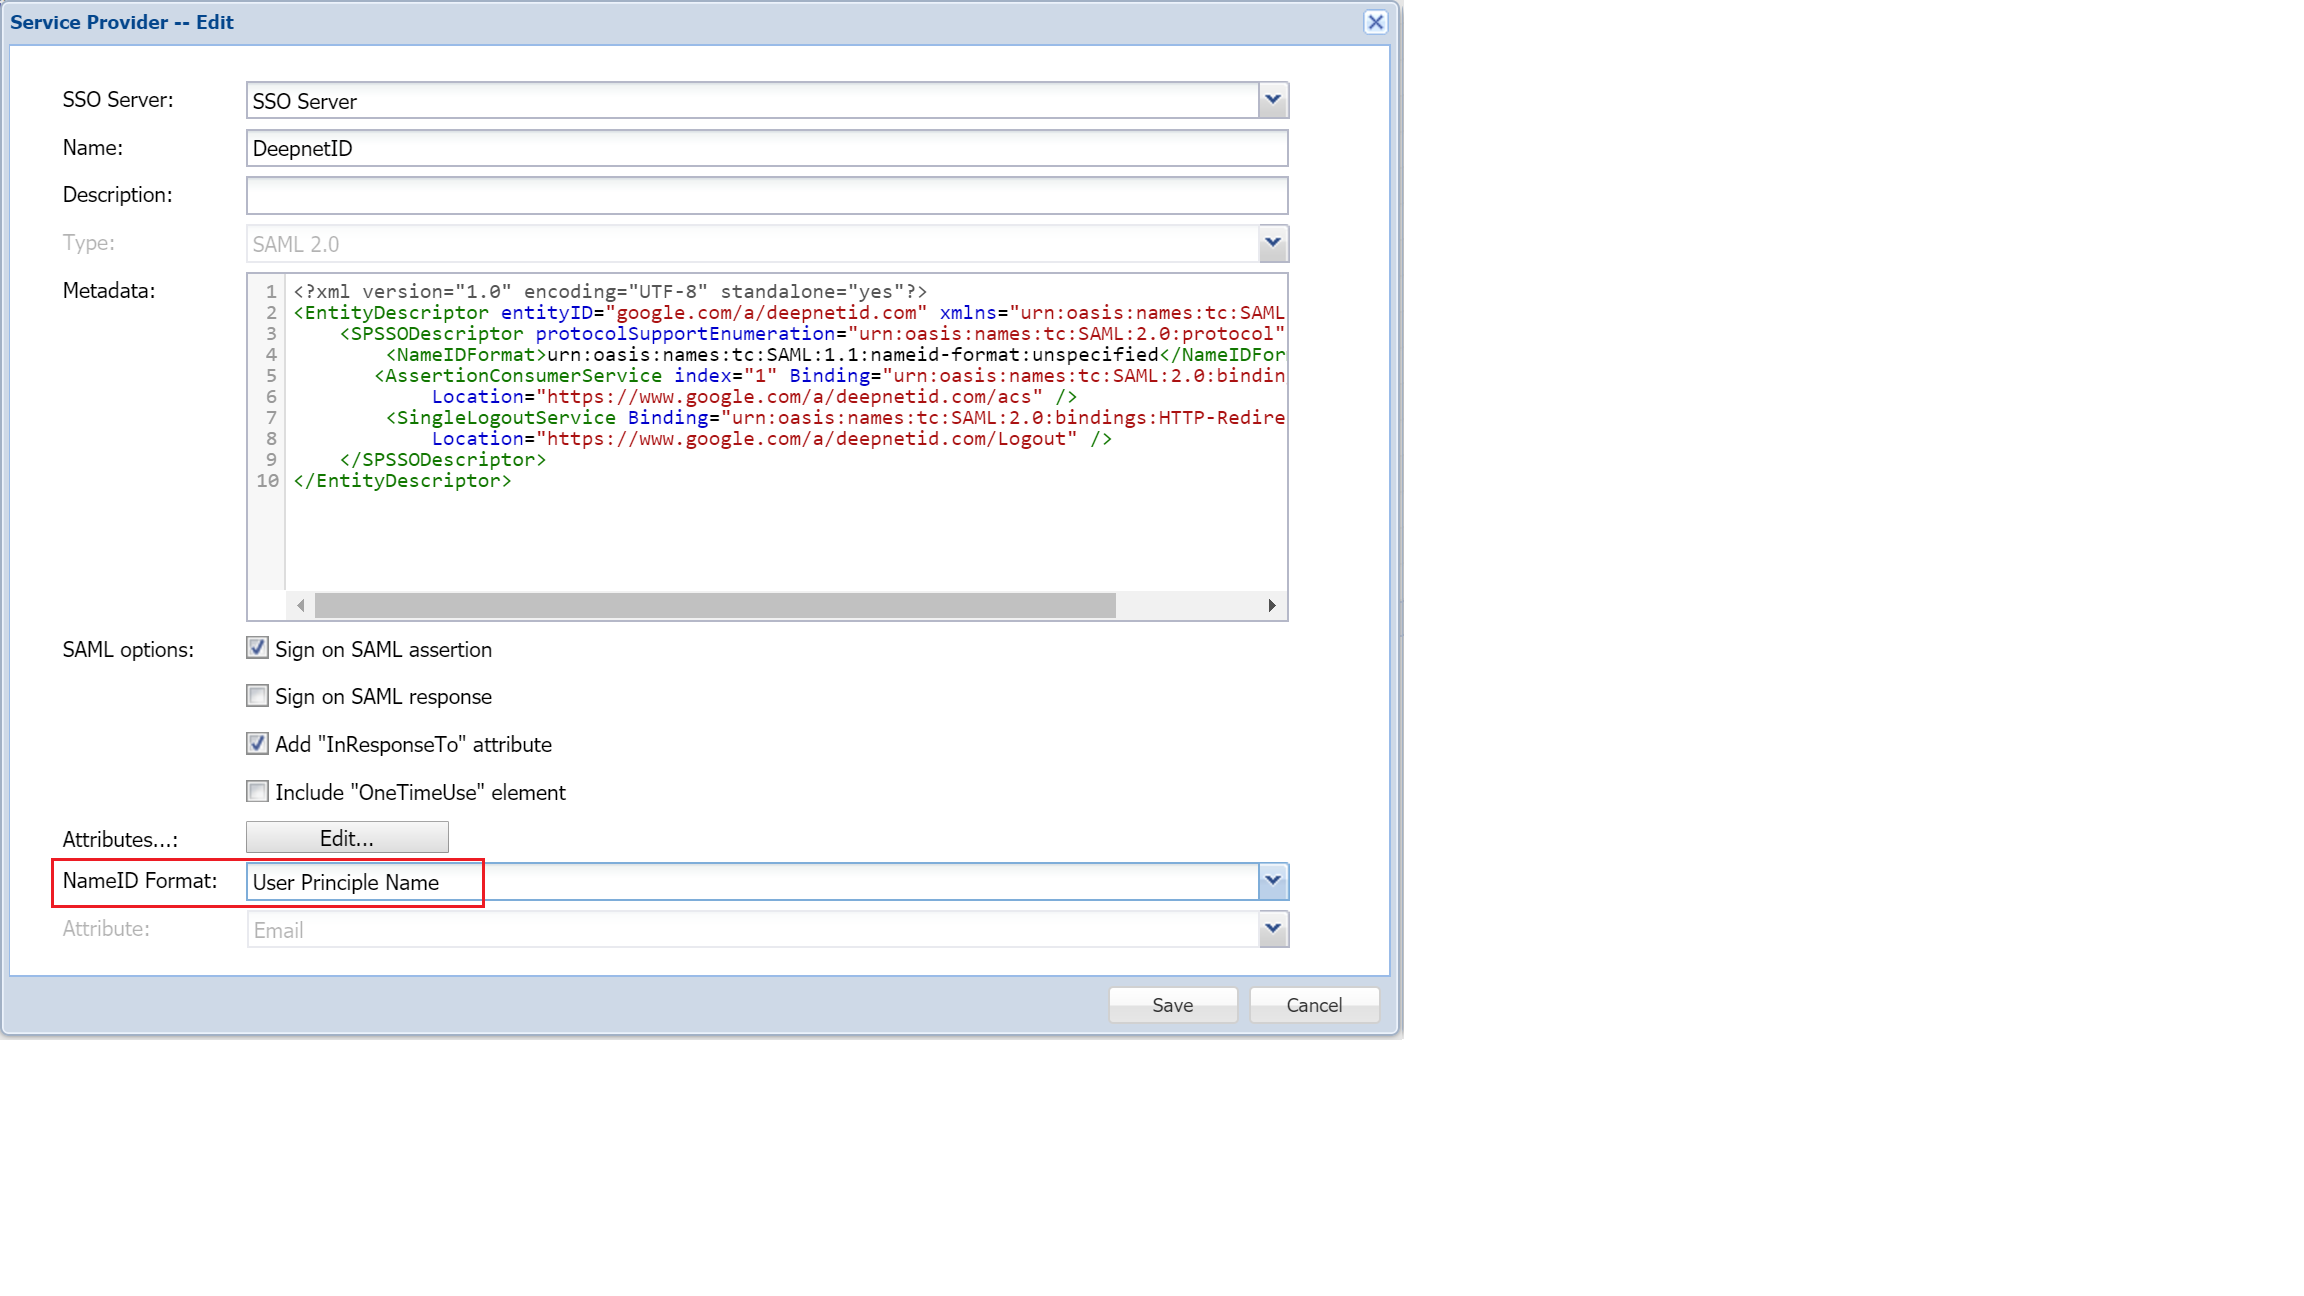Cancel the service provider edit
The height and width of the screenshot is (1296, 2304).
(1314, 1005)
